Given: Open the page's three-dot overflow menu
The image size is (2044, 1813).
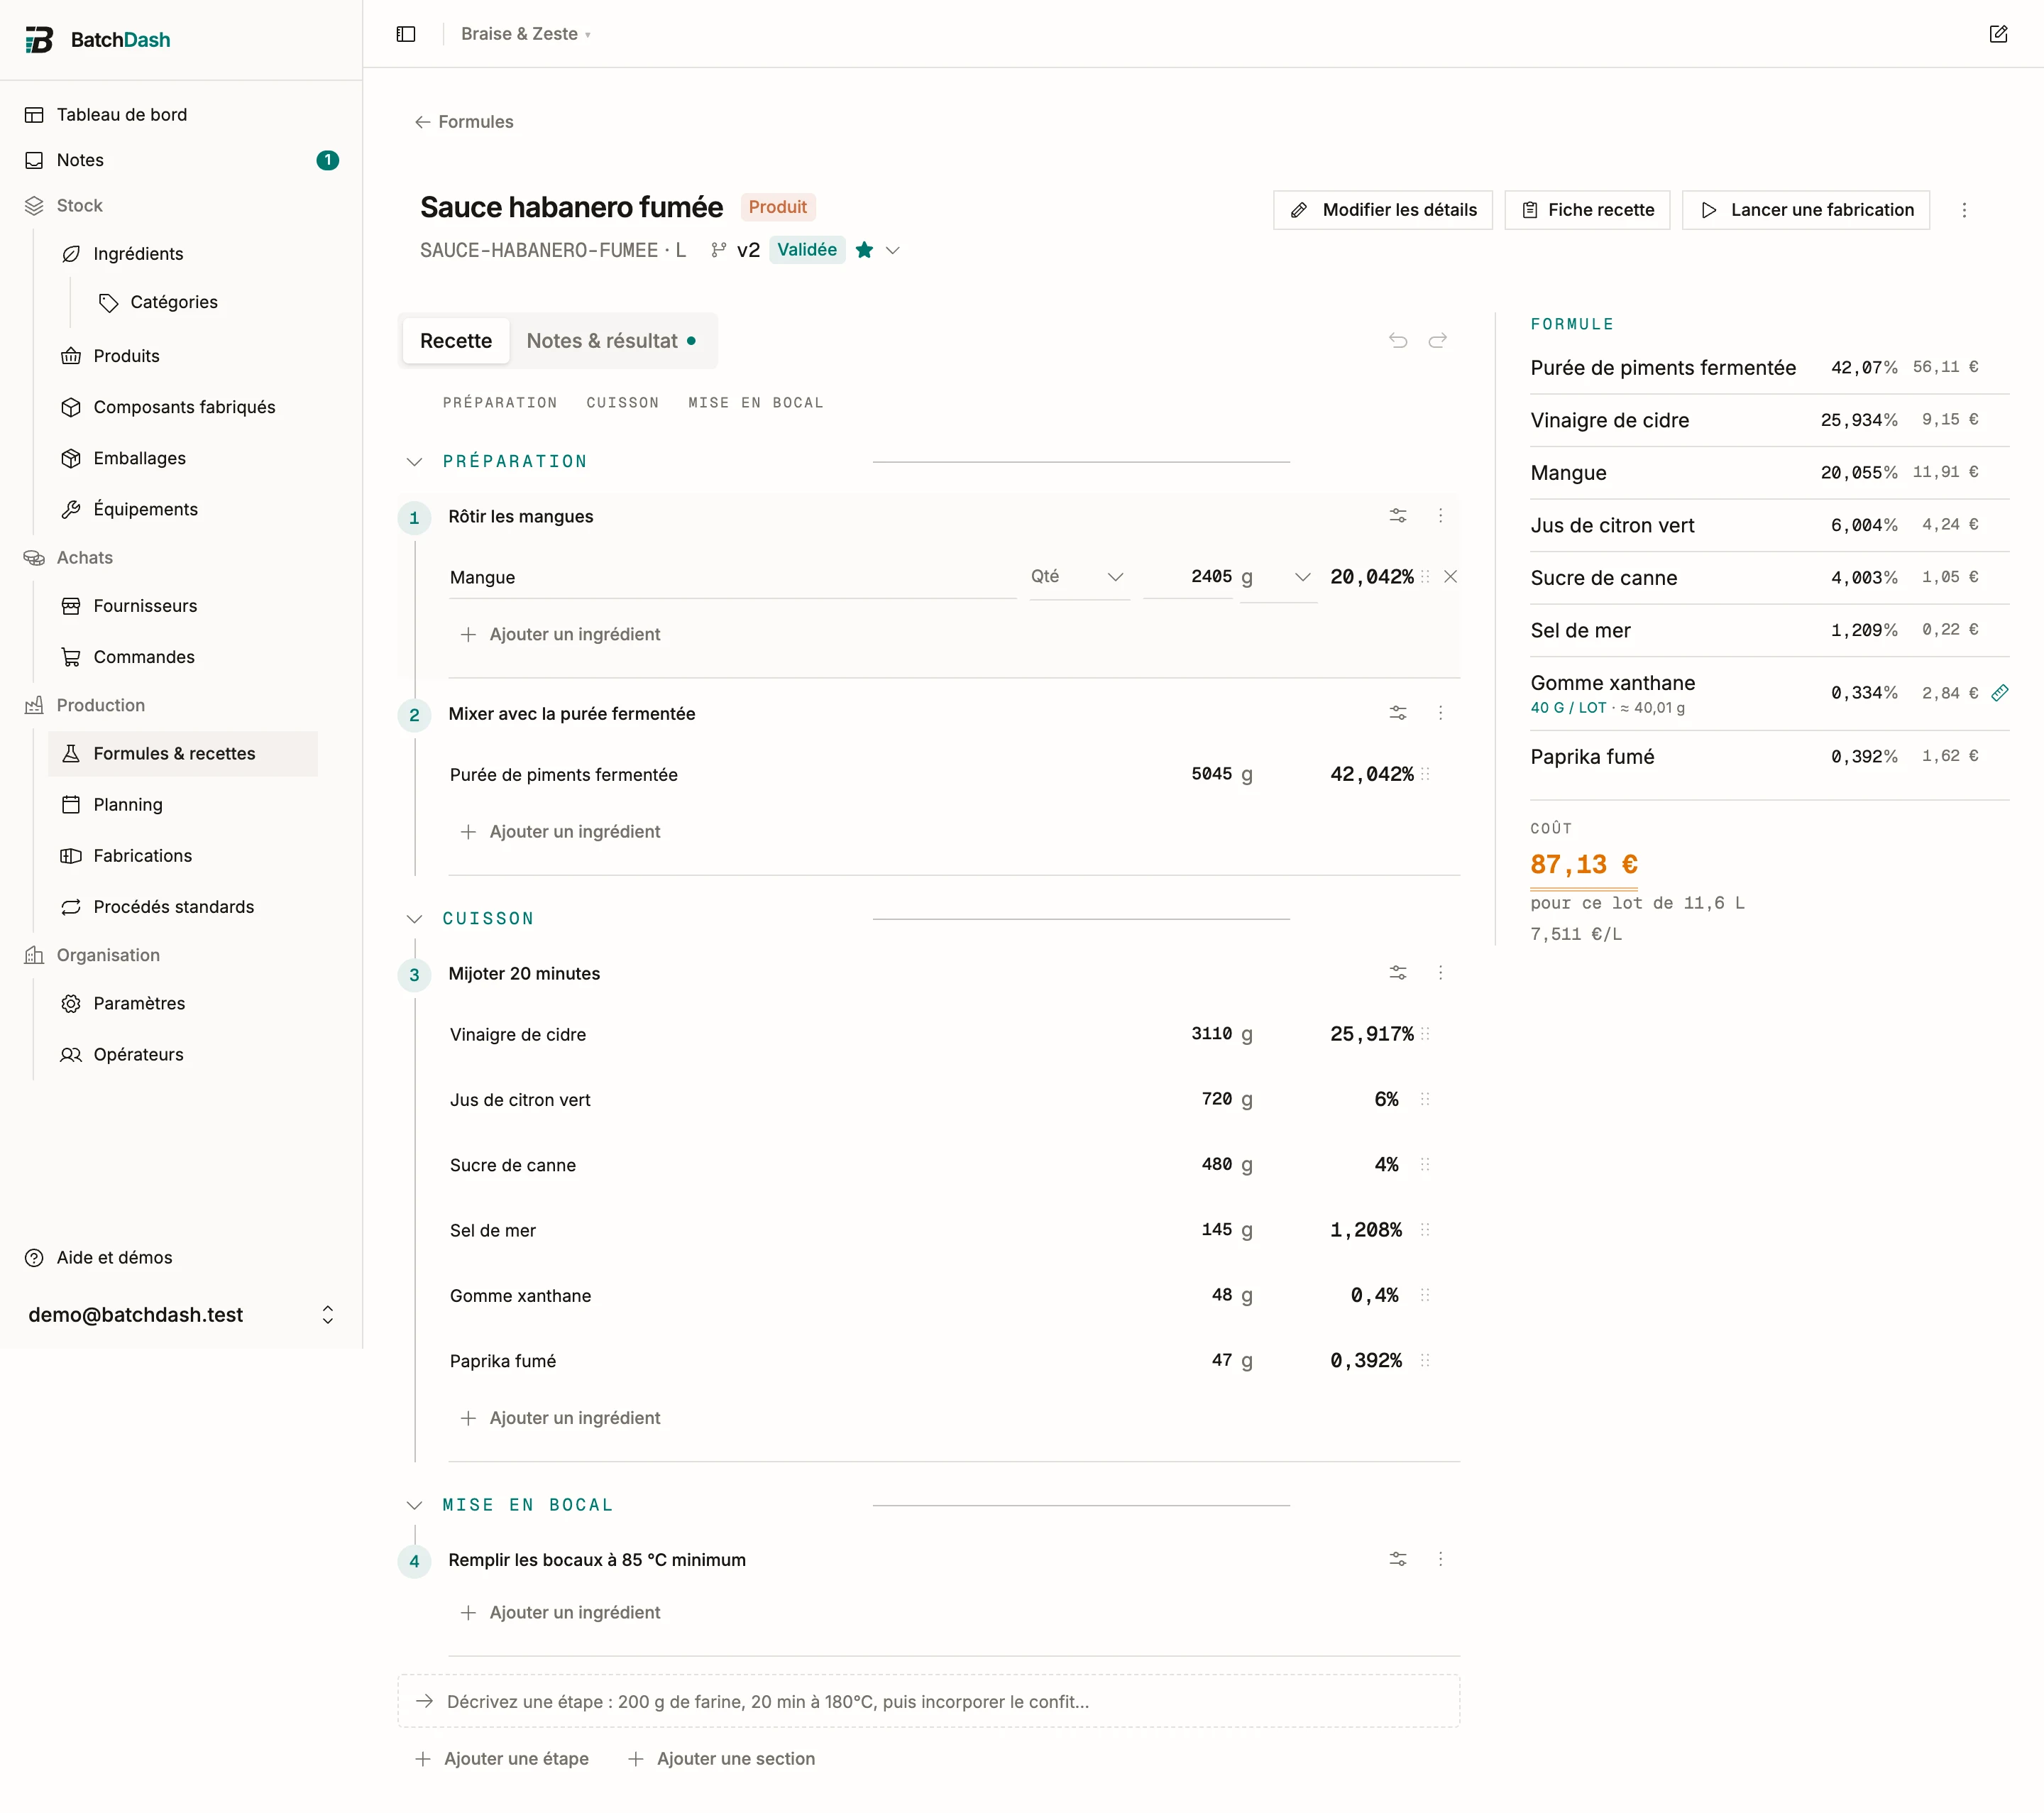Looking at the screenshot, I should (x=1964, y=210).
